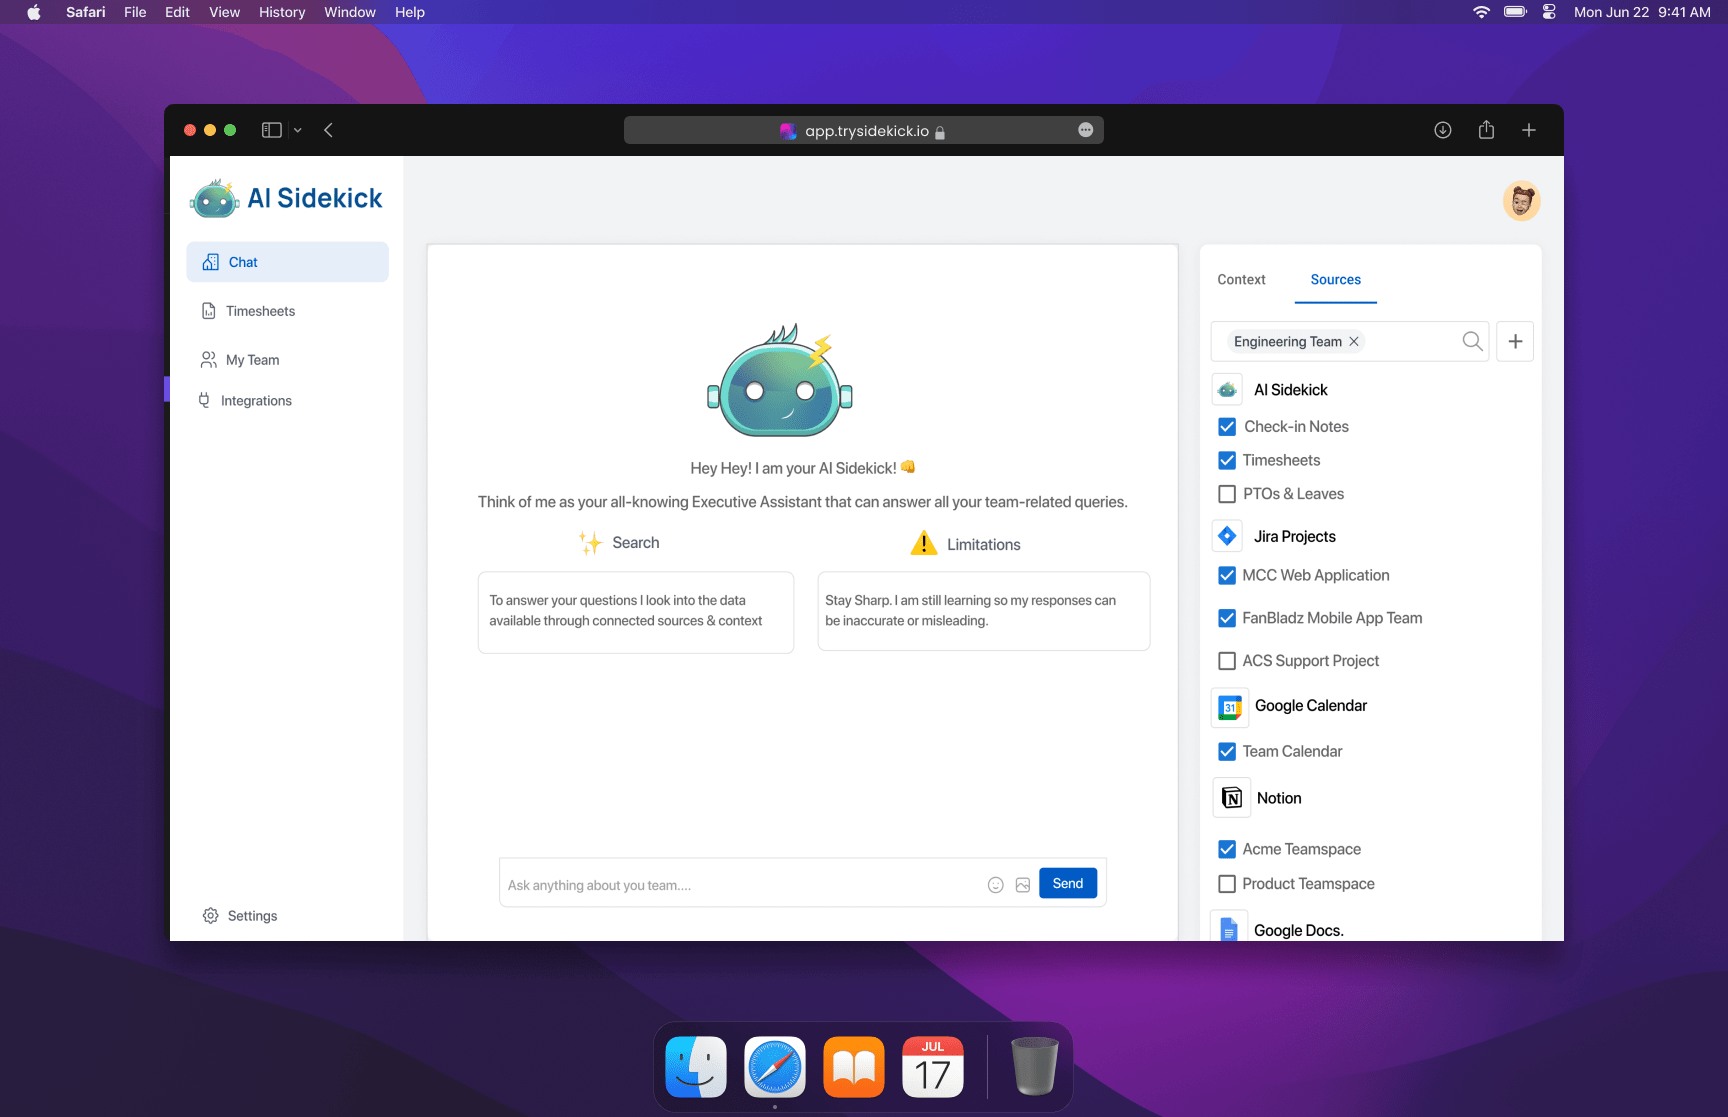The width and height of the screenshot is (1728, 1117).
Task: Uncheck MCC Web Application checkbox
Action: pyautogui.click(x=1227, y=576)
